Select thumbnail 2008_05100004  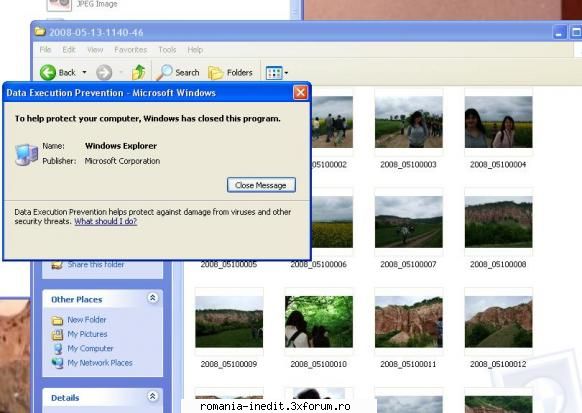point(498,122)
